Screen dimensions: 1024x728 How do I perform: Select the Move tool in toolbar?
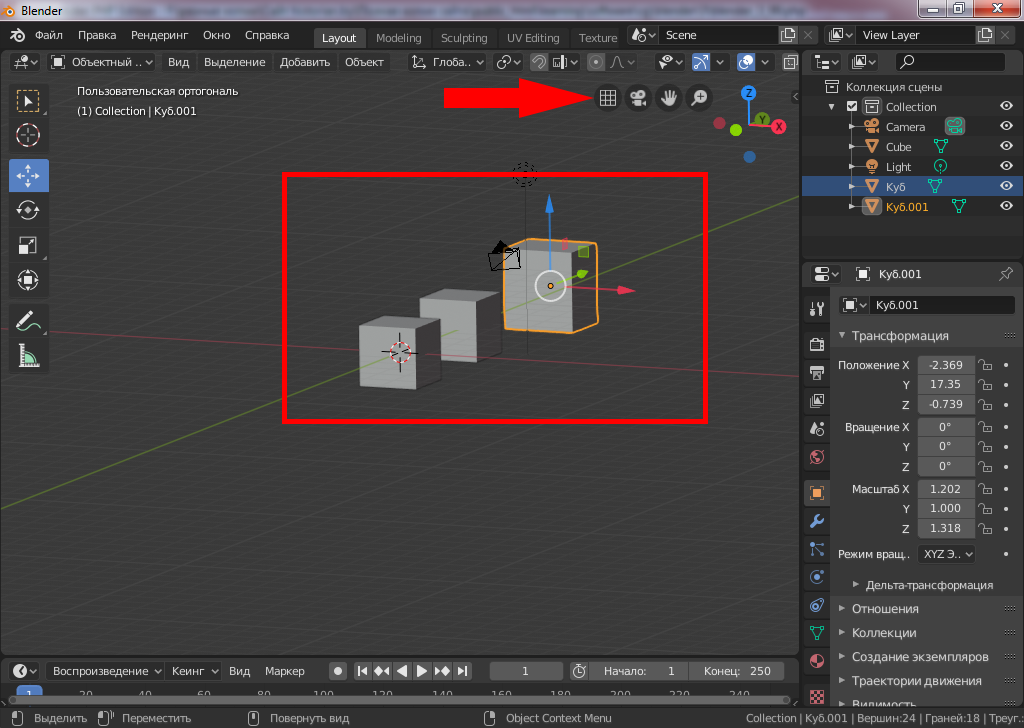(x=28, y=175)
